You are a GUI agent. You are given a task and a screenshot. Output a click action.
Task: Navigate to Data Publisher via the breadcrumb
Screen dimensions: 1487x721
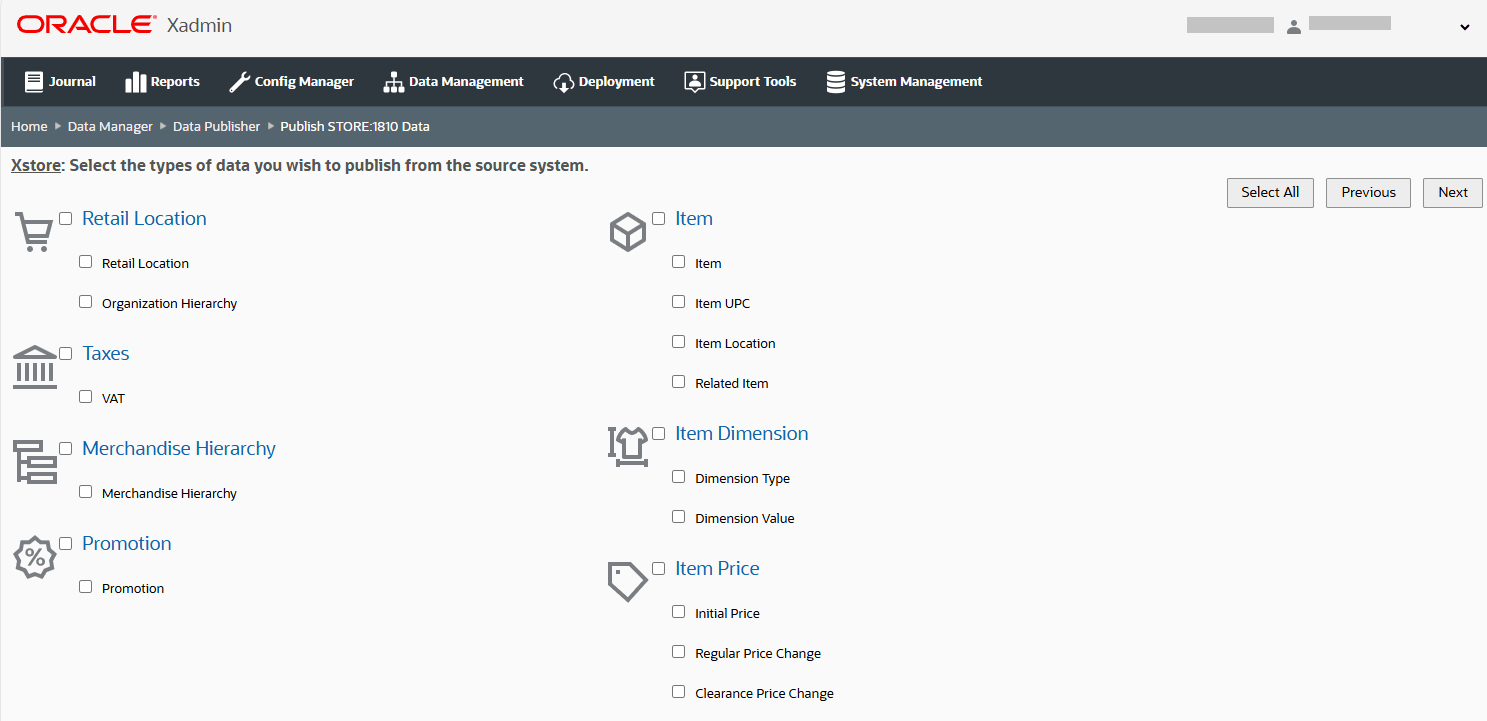[216, 126]
